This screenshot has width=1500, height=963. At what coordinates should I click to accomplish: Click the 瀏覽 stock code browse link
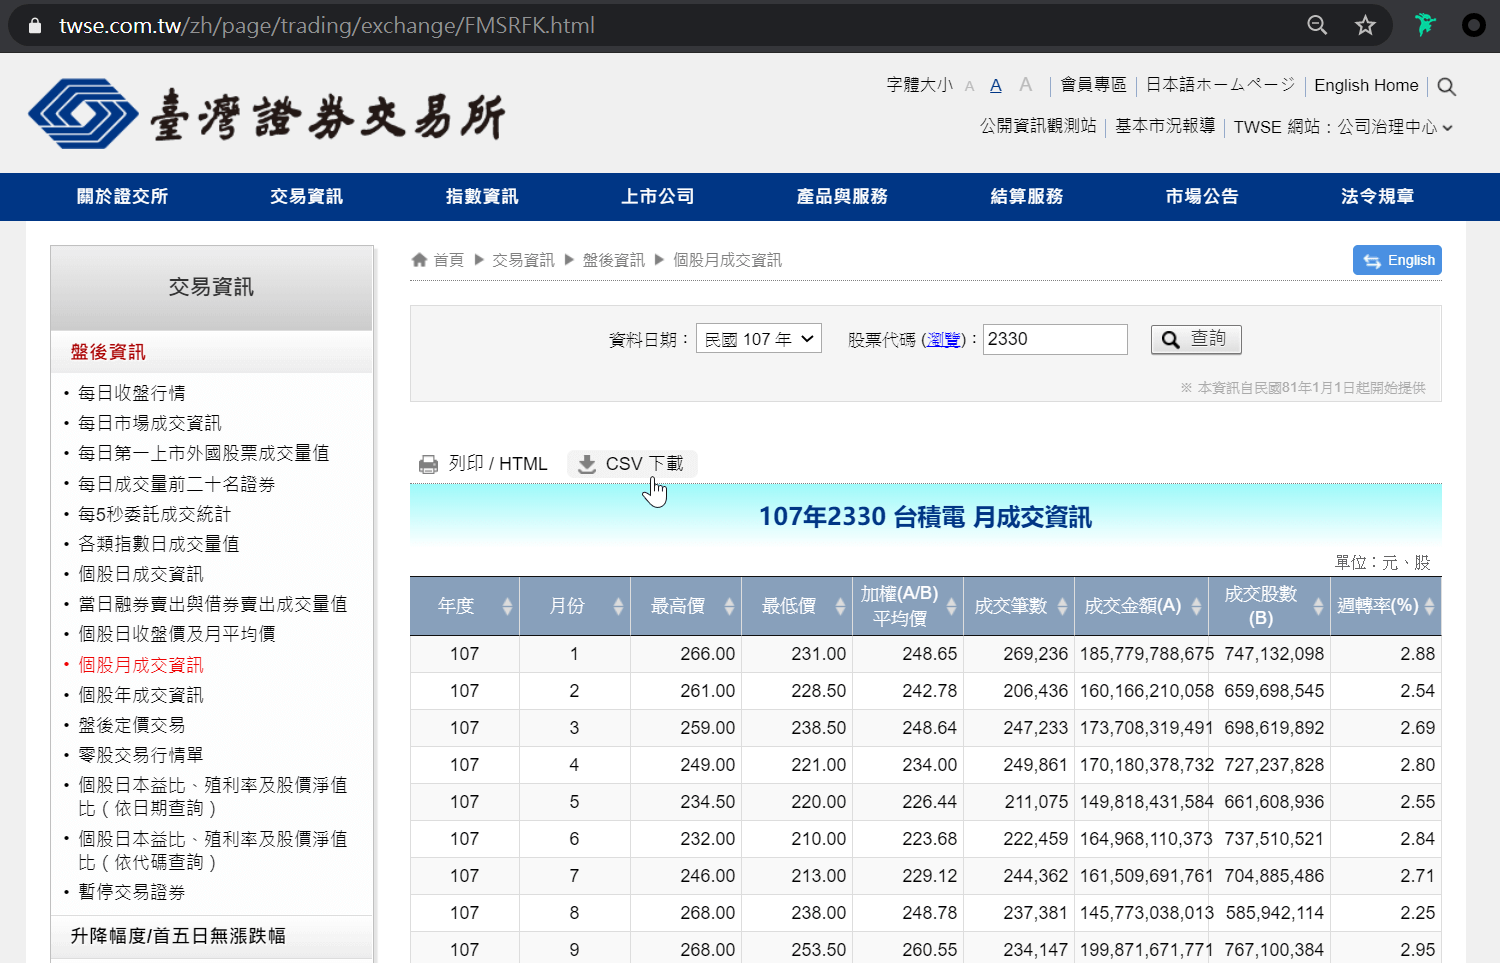pos(943,340)
